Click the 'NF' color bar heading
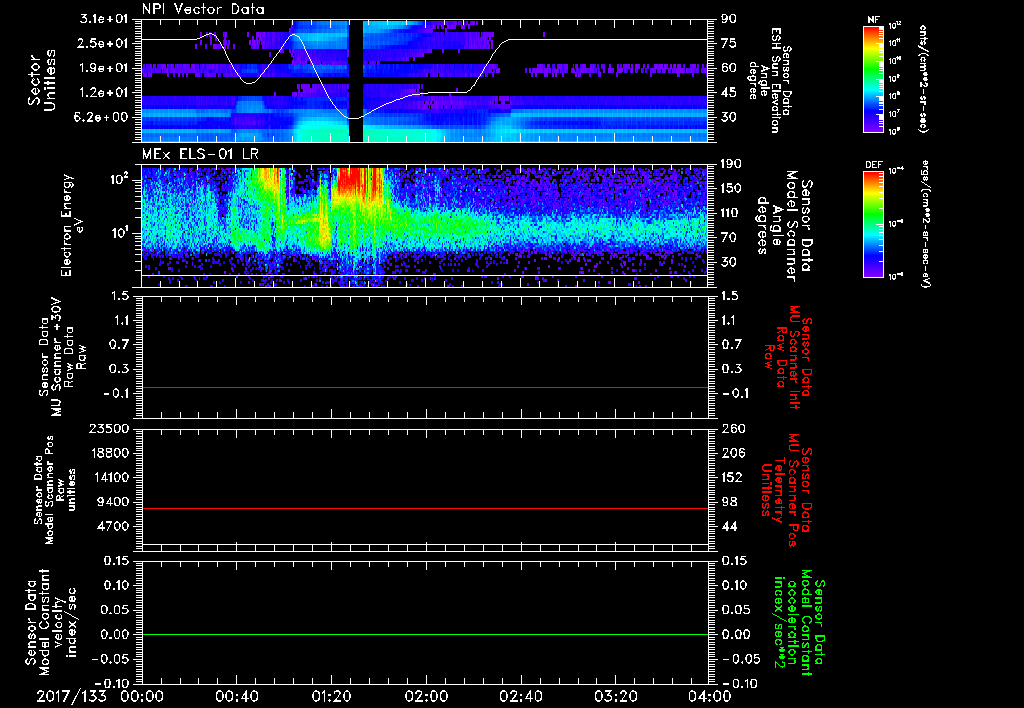Viewport: 1024px width, 708px height. (x=873, y=20)
